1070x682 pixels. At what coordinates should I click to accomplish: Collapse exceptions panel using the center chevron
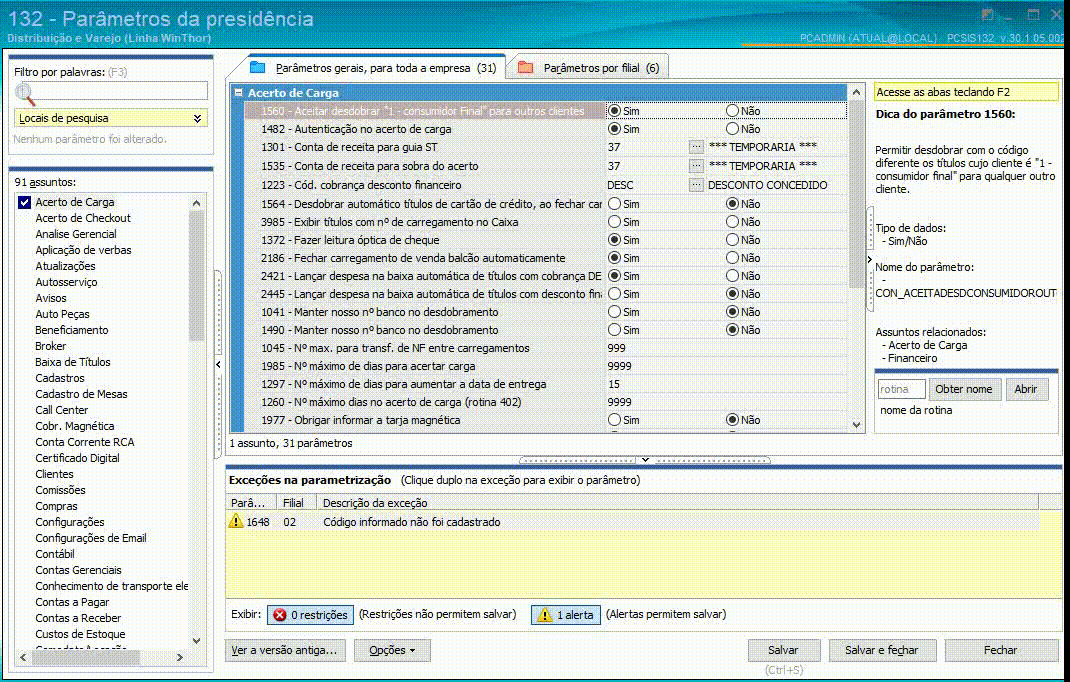[645, 460]
